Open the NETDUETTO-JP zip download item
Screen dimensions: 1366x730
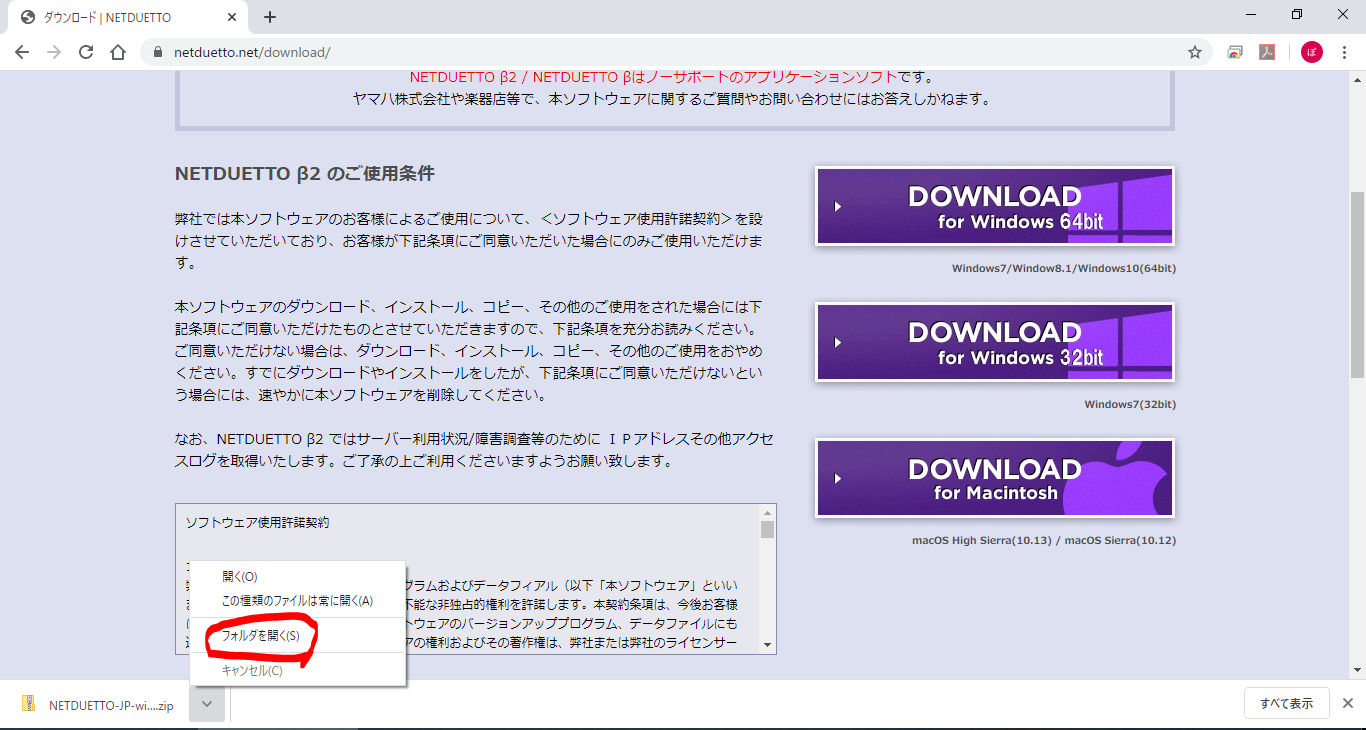point(99,705)
